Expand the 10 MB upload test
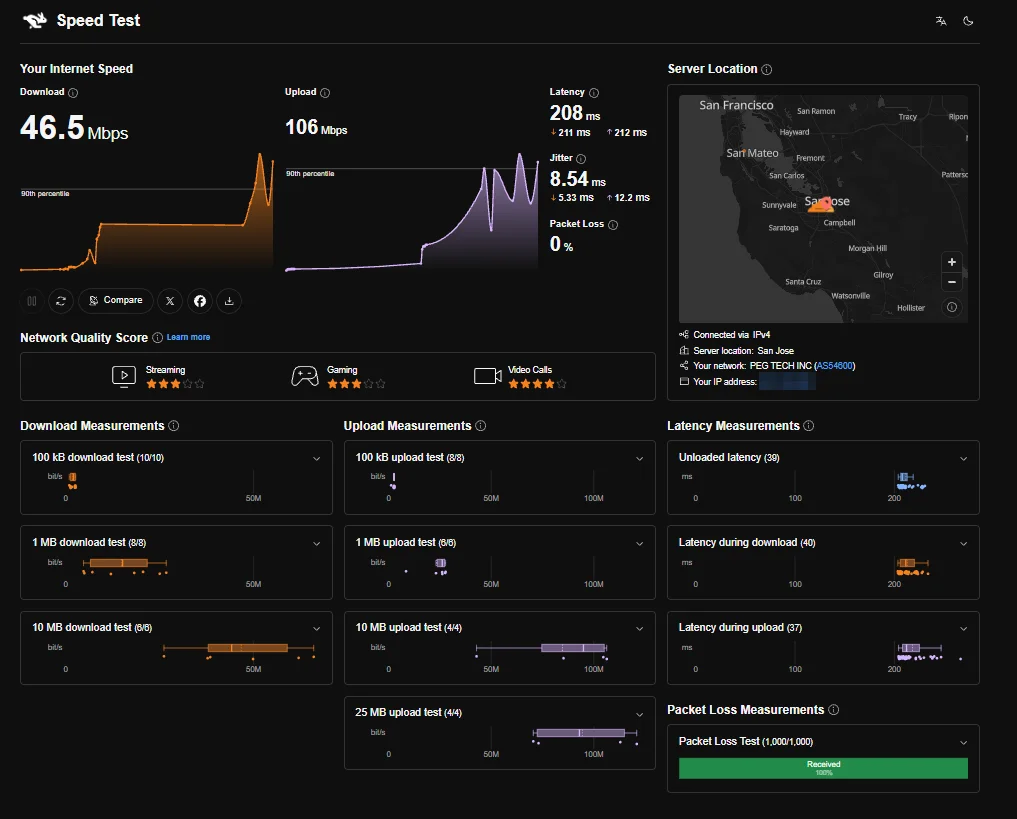The image size is (1017, 819). [640, 628]
